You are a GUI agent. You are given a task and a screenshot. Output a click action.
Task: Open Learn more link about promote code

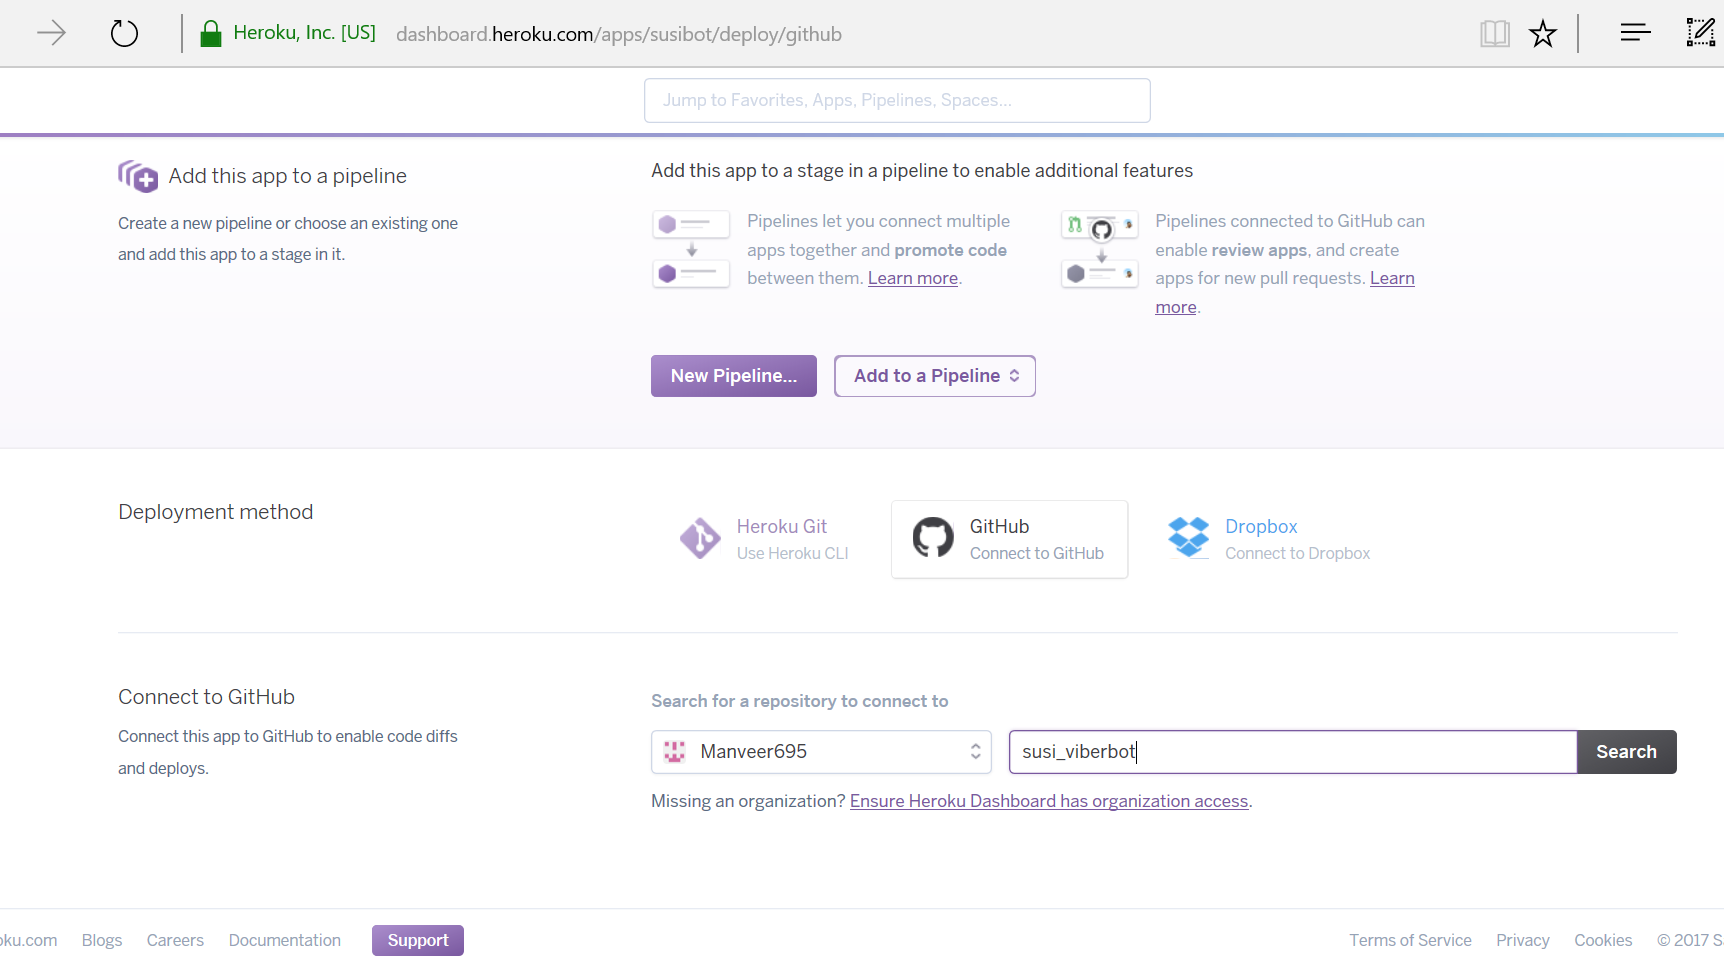(913, 278)
